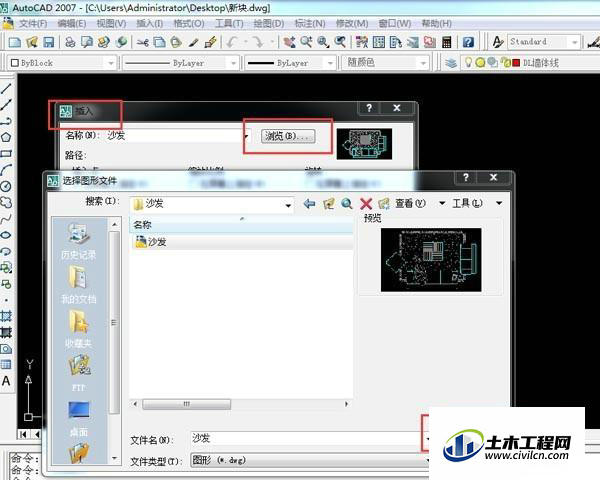Image resolution: width=600 pixels, height=480 pixels.
Task: Open QuickCalc calculator icon
Action: [x=447, y=42]
